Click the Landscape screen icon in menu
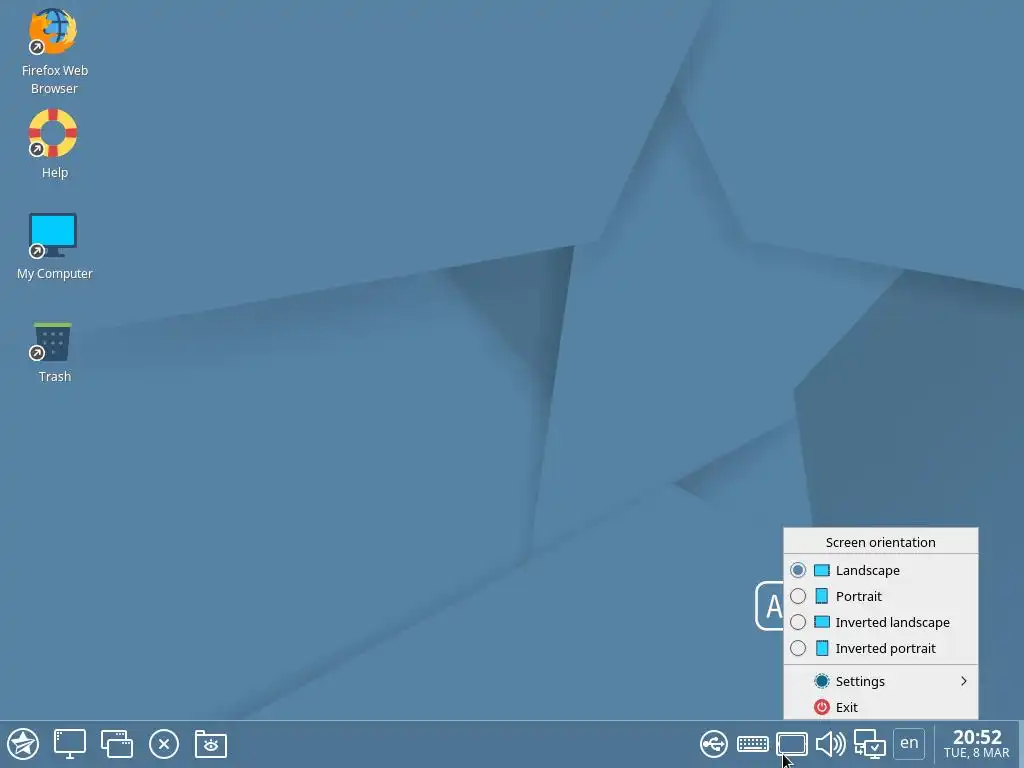Screen dimensions: 1024x768 tap(822, 570)
